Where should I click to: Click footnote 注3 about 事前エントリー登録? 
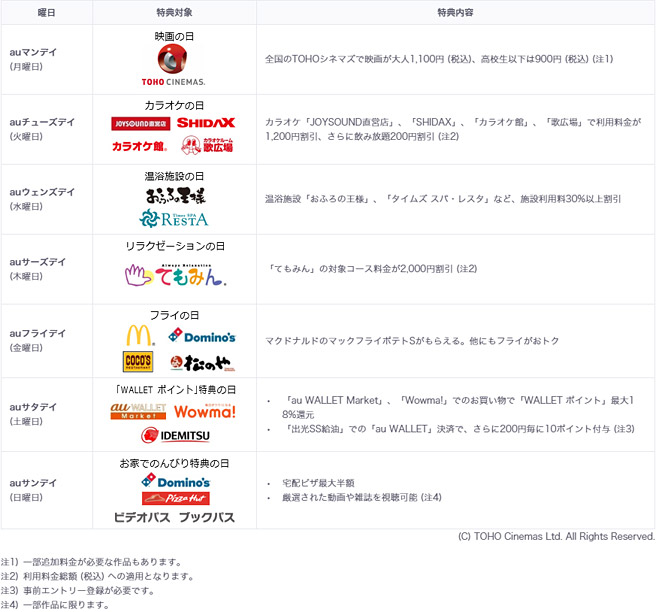click(78, 591)
